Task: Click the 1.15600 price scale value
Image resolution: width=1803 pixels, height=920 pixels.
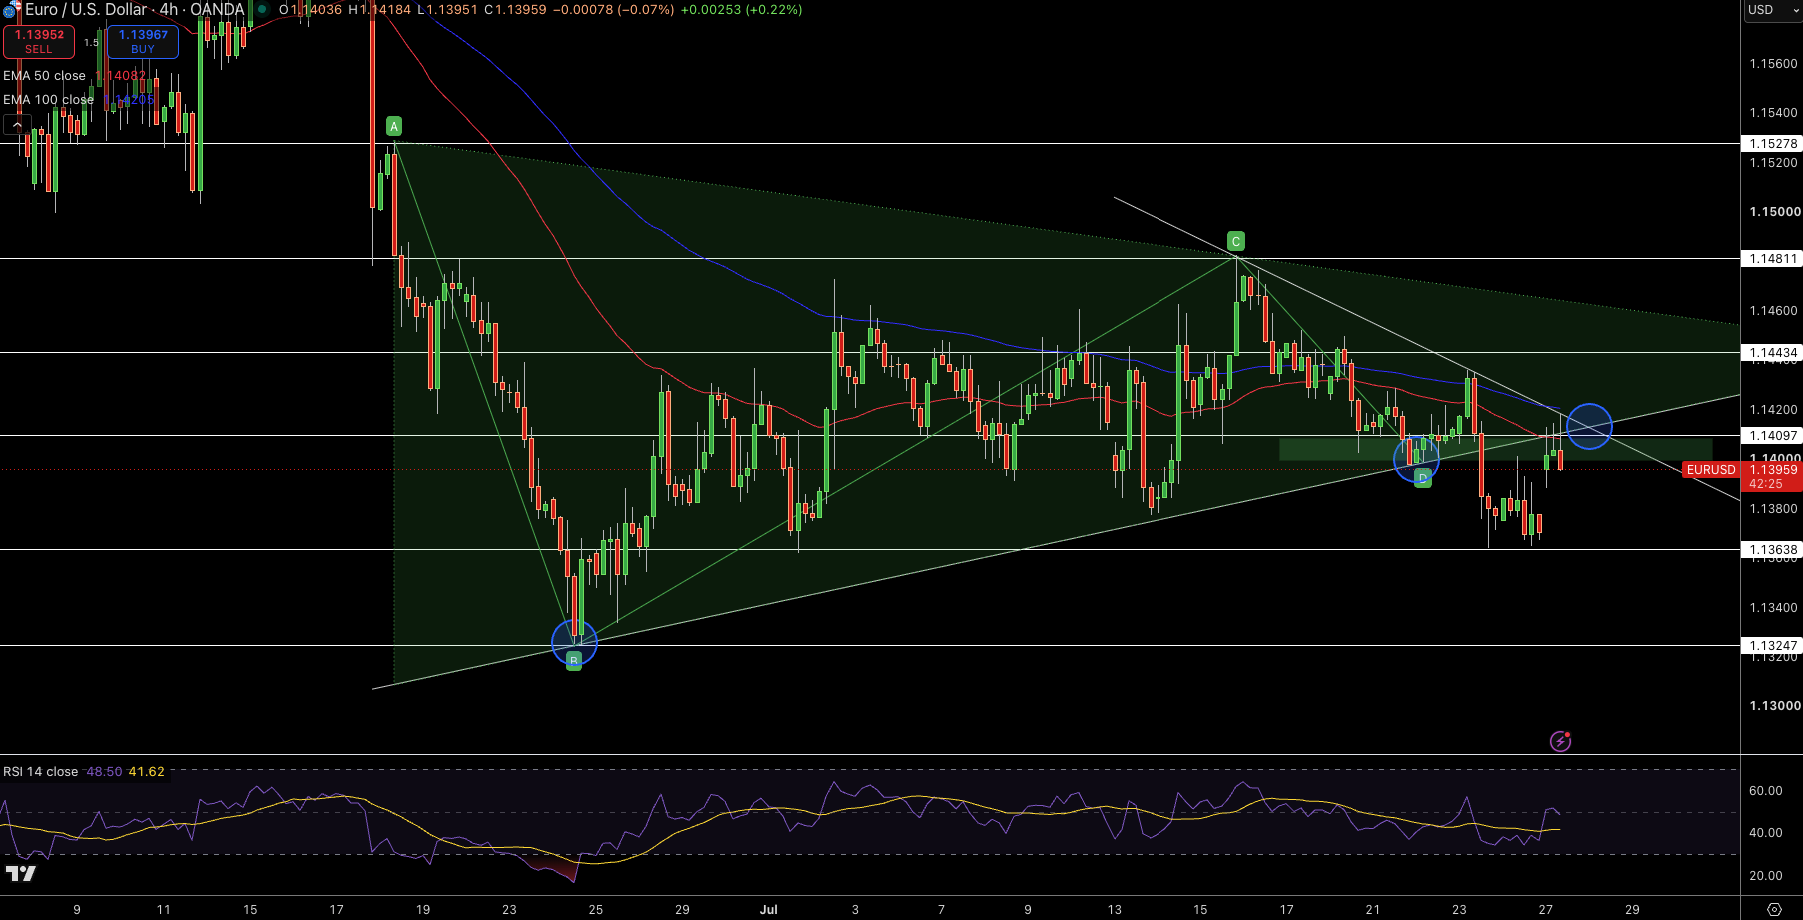Action: [1774, 64]
